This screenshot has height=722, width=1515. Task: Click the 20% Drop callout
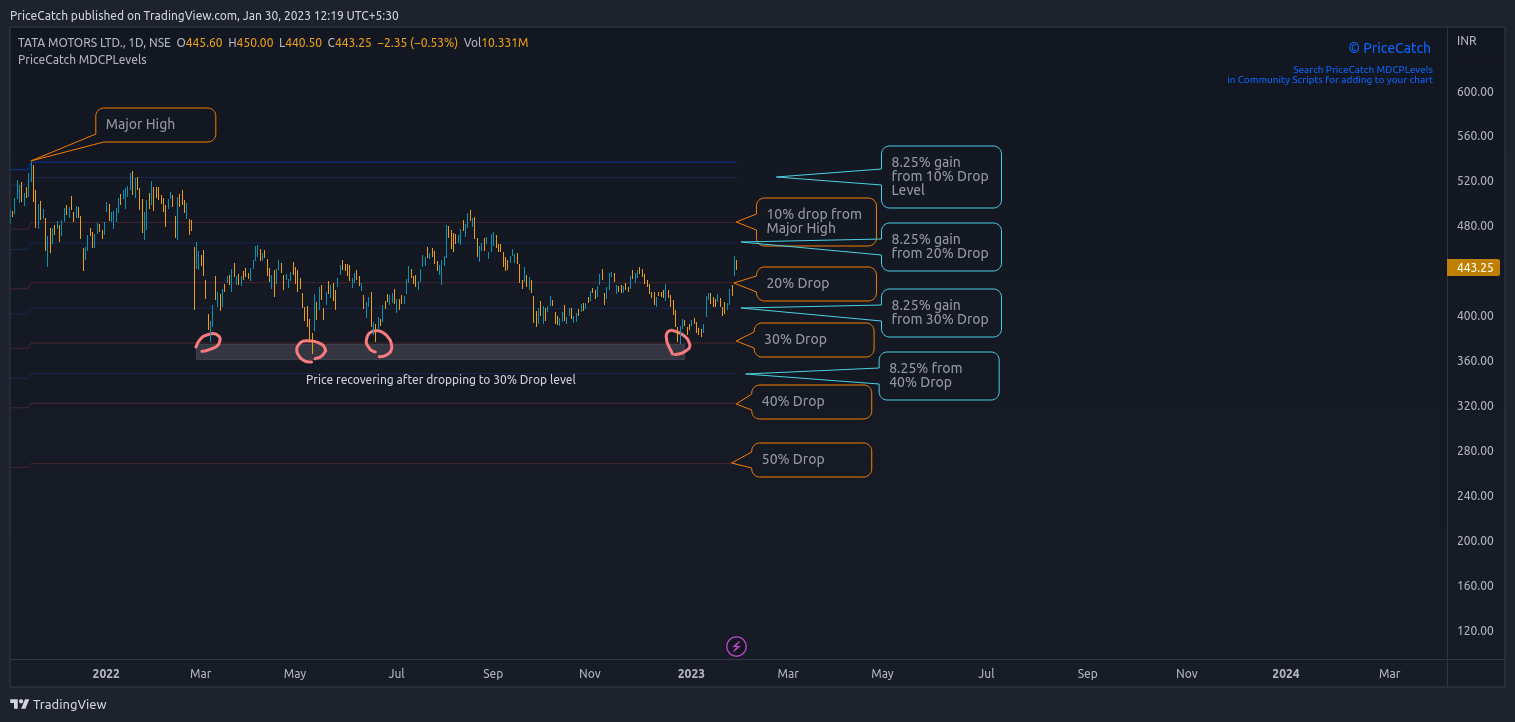(816, 284)
